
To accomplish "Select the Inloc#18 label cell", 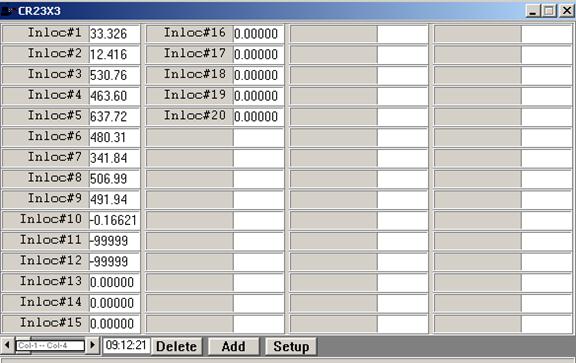I will click(190, 75).
